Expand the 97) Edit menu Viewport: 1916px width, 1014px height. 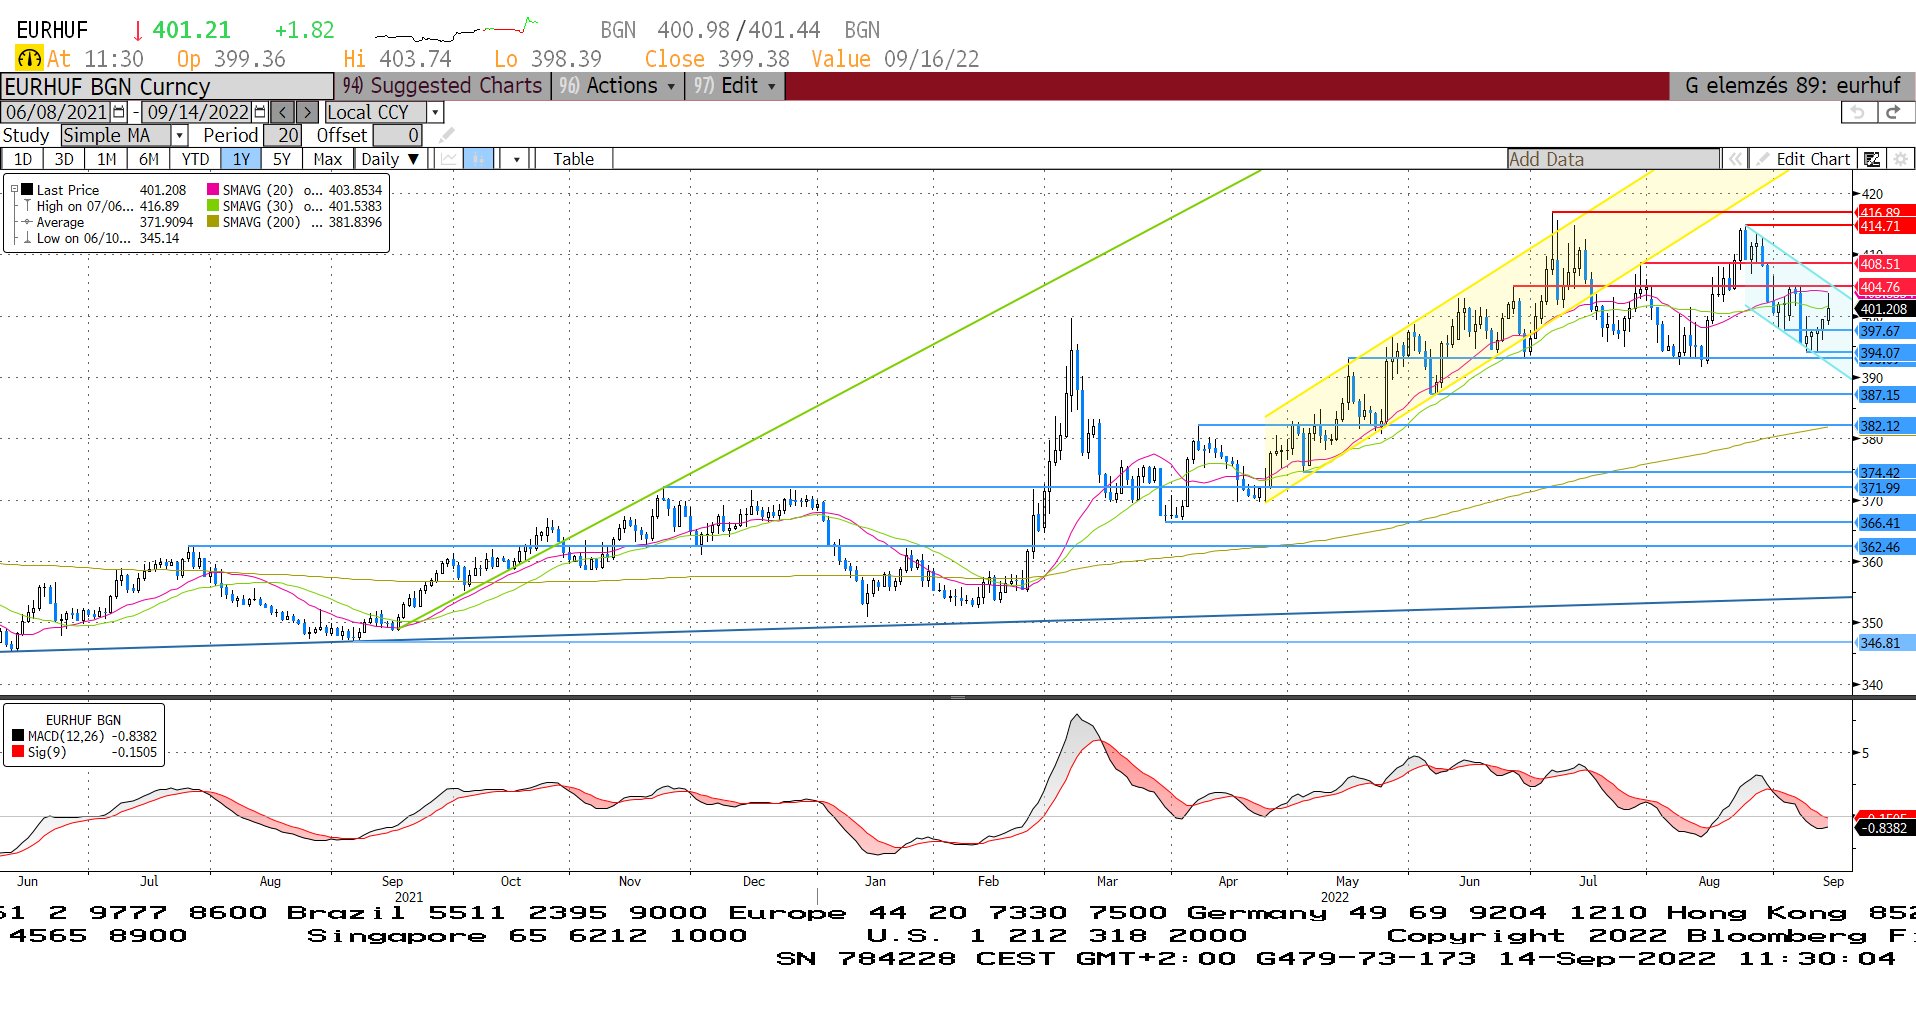coord(735,86)
